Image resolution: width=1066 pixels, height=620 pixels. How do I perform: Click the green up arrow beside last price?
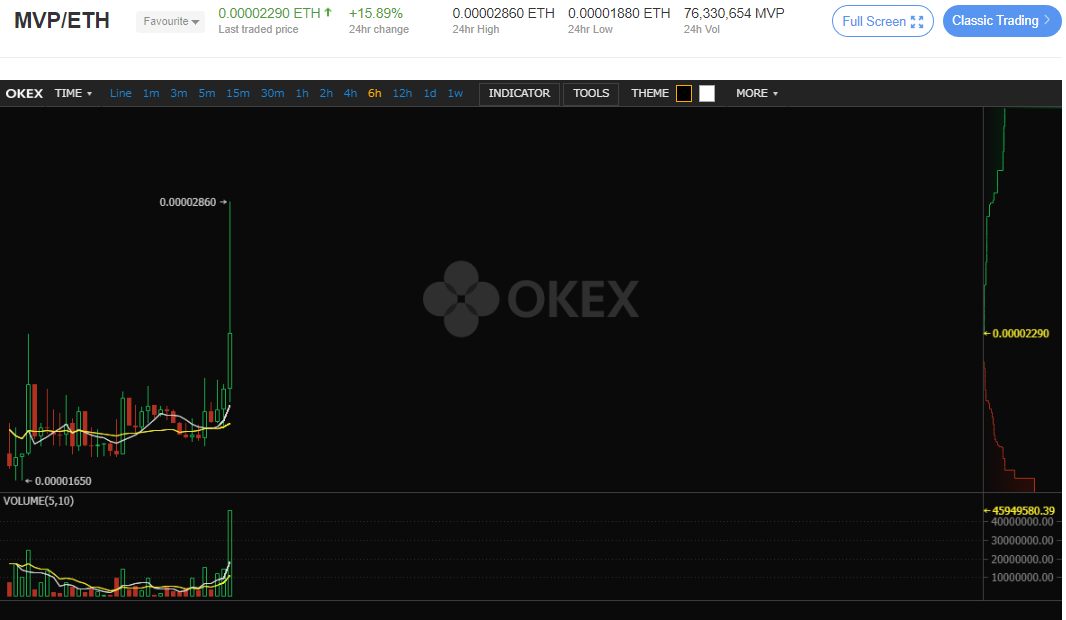pyautogui.click(x=328, y=13)
